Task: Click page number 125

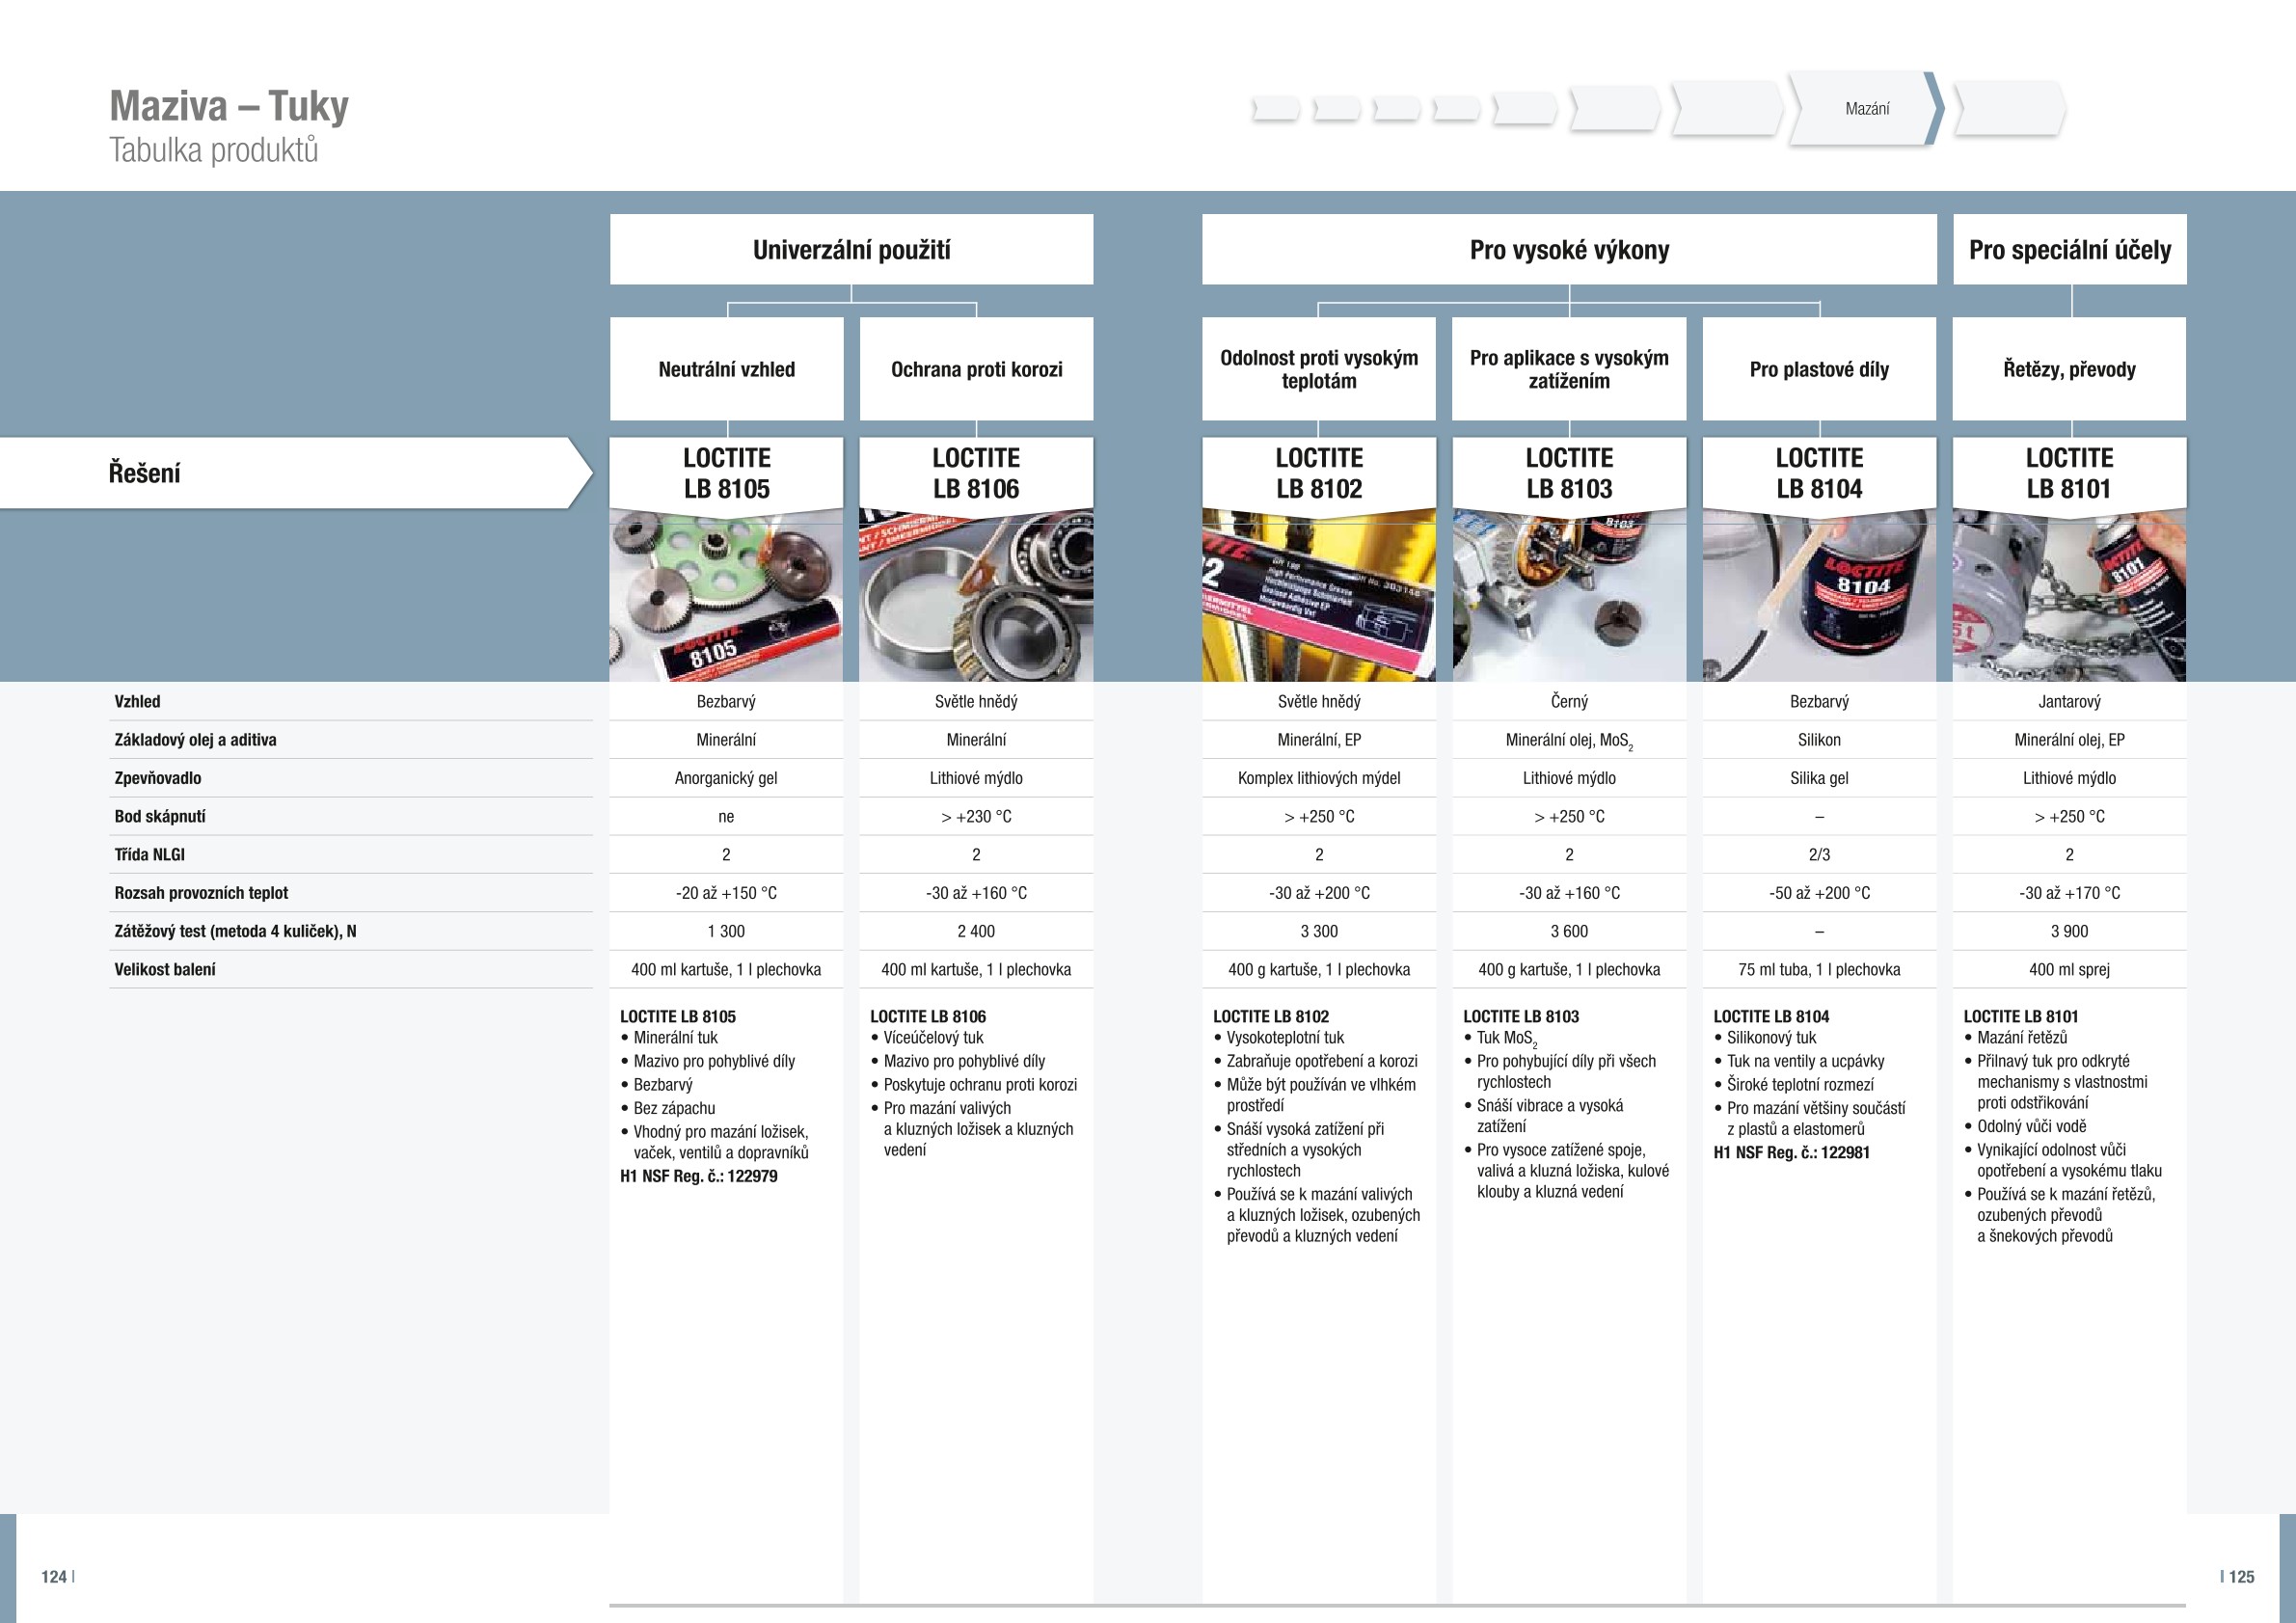Action: (x=2241, y=1576)
